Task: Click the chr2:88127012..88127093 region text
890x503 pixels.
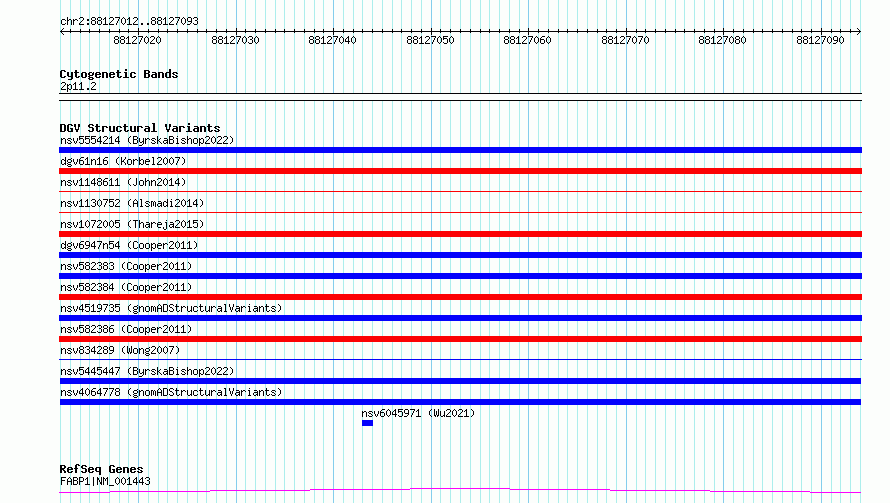Action: click(x=129, y=22)
